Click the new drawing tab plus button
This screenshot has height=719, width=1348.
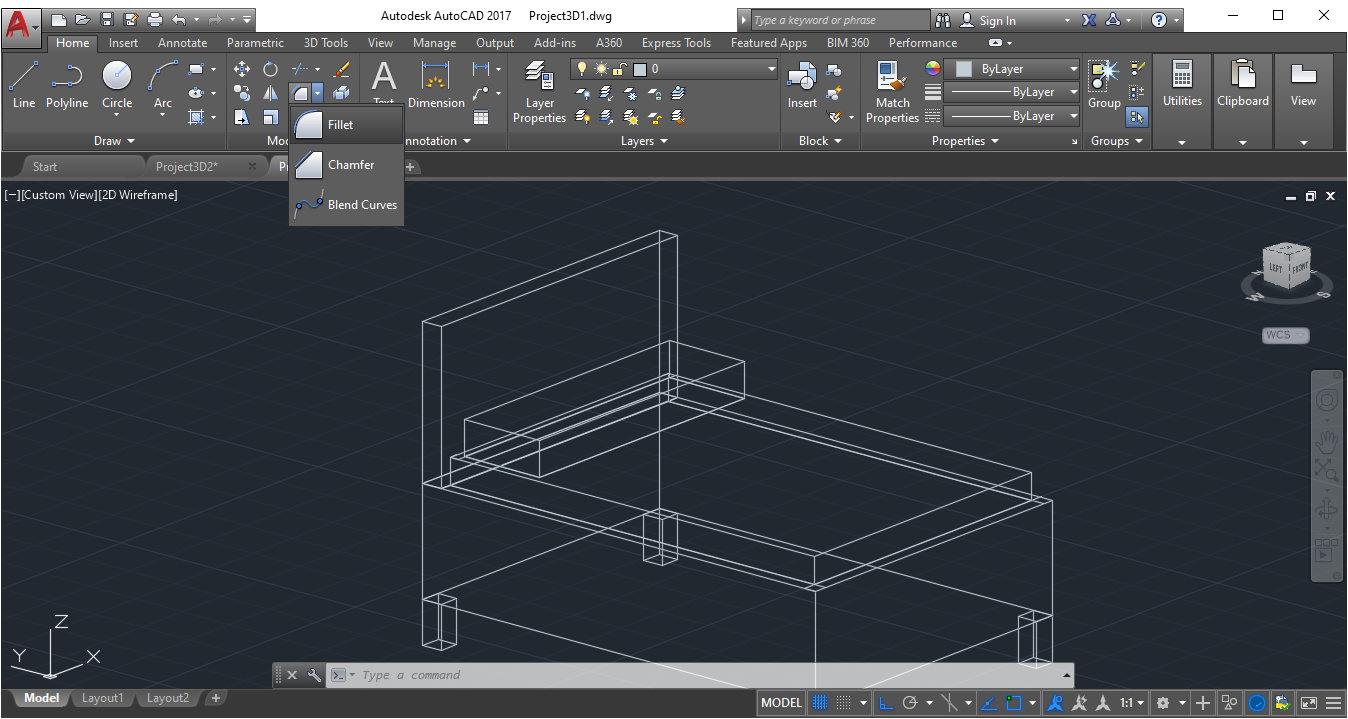(409, 167)
